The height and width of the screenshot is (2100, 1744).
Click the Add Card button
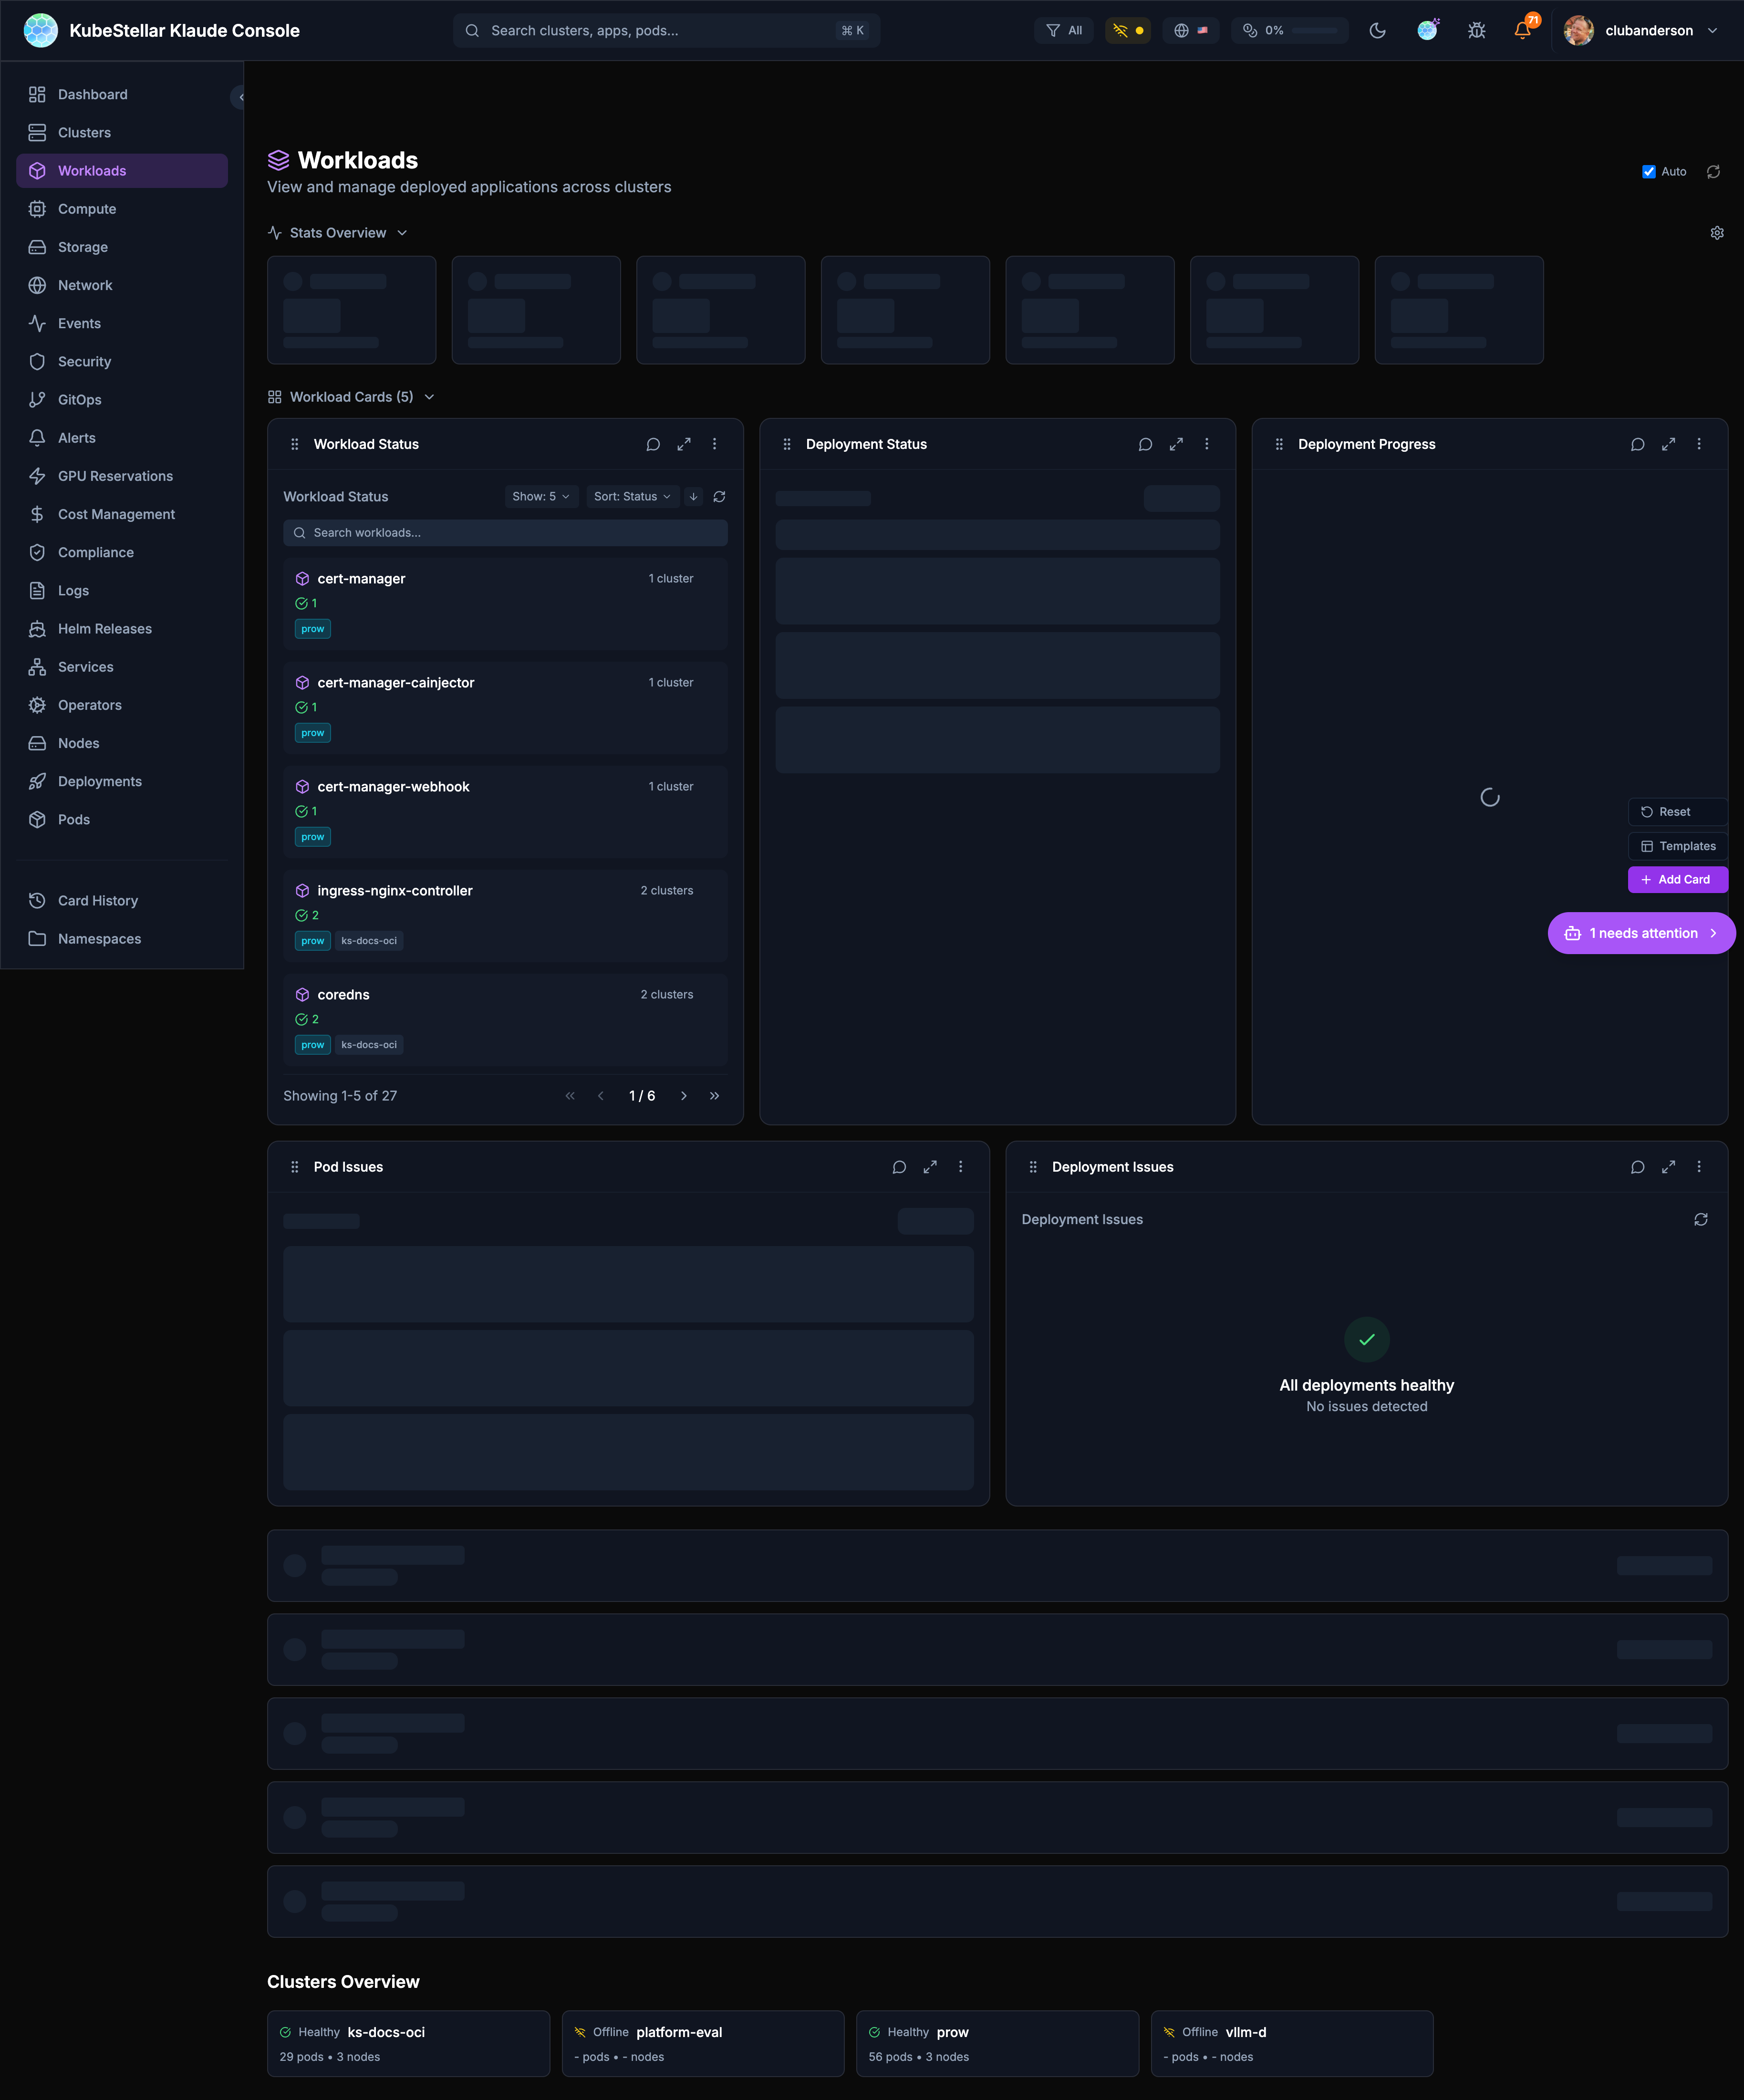click(x=1677, y=880)
